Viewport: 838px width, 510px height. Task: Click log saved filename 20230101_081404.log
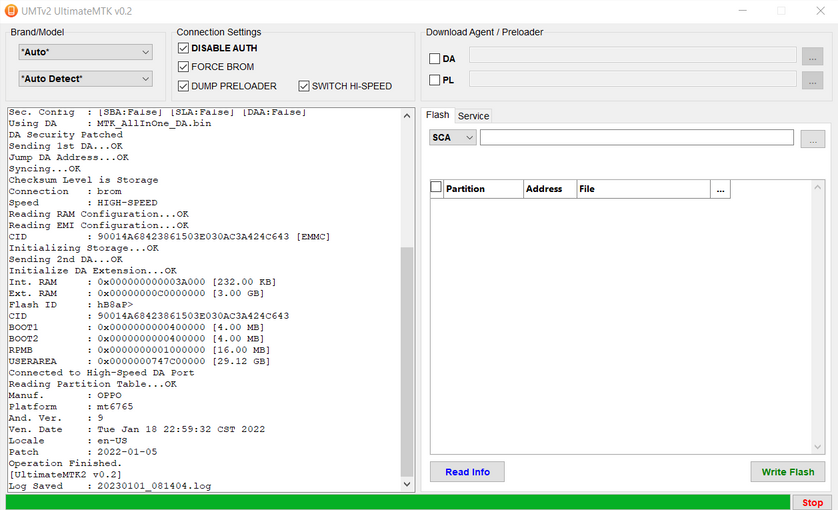(154, 486)
